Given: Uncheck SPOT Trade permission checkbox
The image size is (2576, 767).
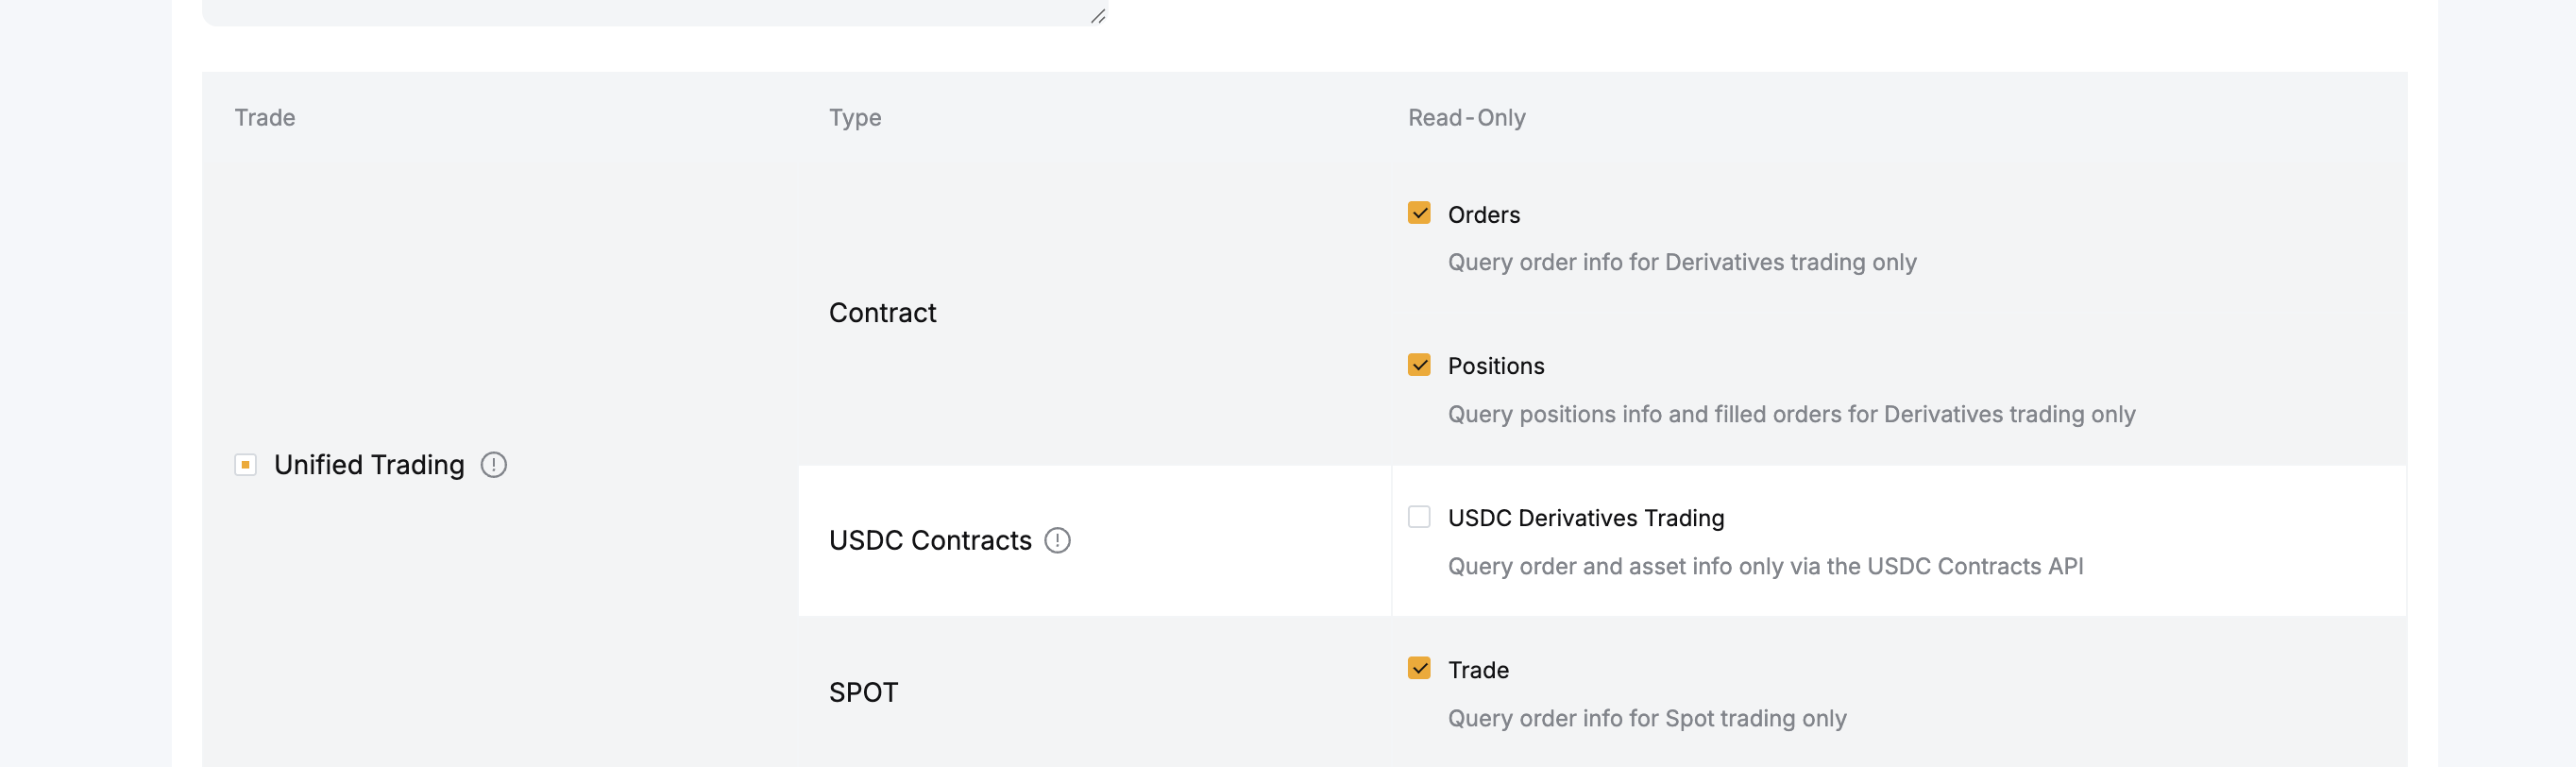Looking at the screenshot, I should (x=1419, y=668).
